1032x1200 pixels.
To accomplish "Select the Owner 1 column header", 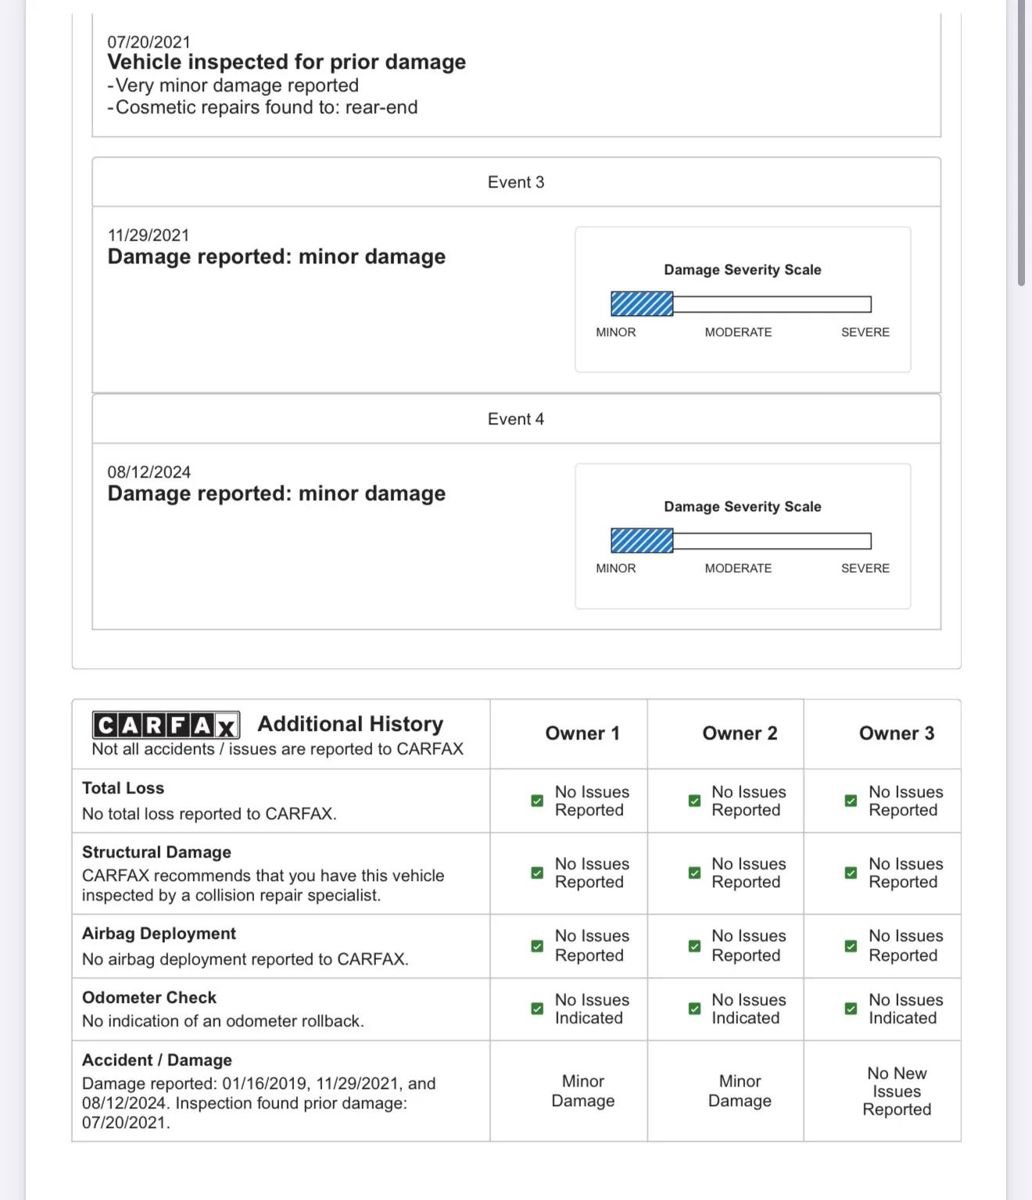I will (x=582, y=733).
